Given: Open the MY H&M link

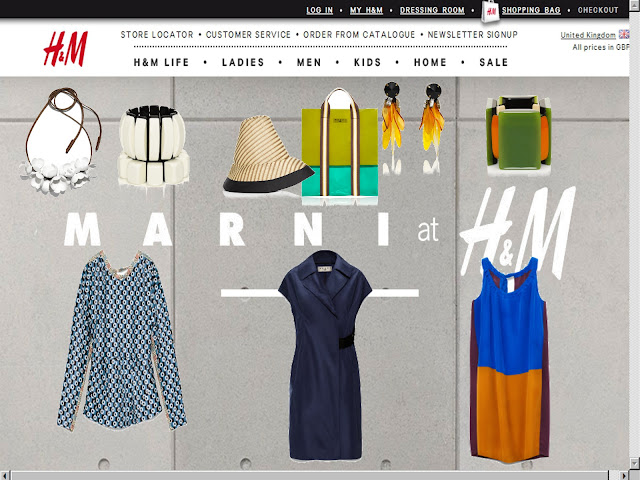Looking at the screenshot, I should (x=366, y=10).
